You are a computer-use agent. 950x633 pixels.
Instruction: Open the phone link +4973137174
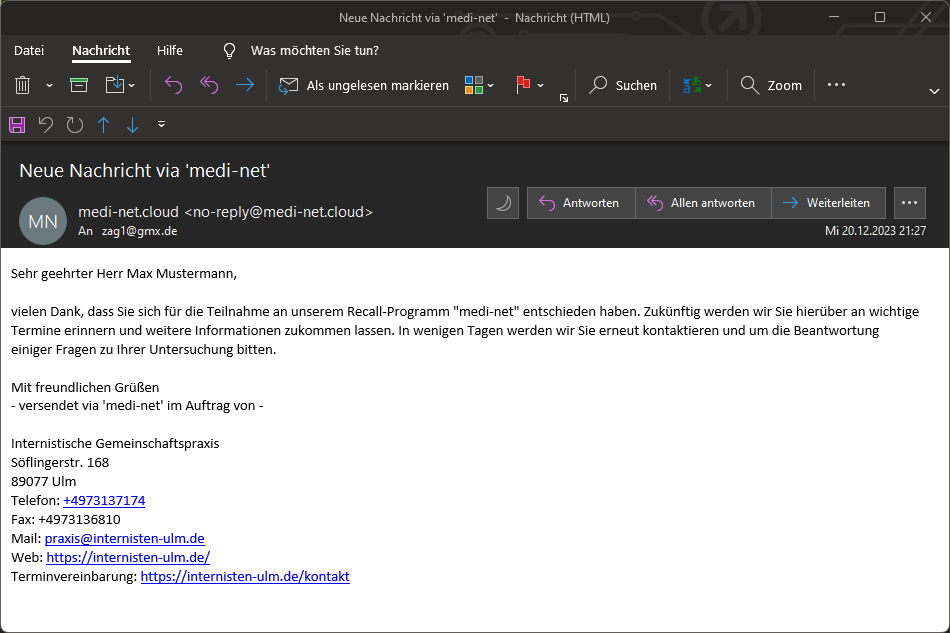tap(104, 500)
